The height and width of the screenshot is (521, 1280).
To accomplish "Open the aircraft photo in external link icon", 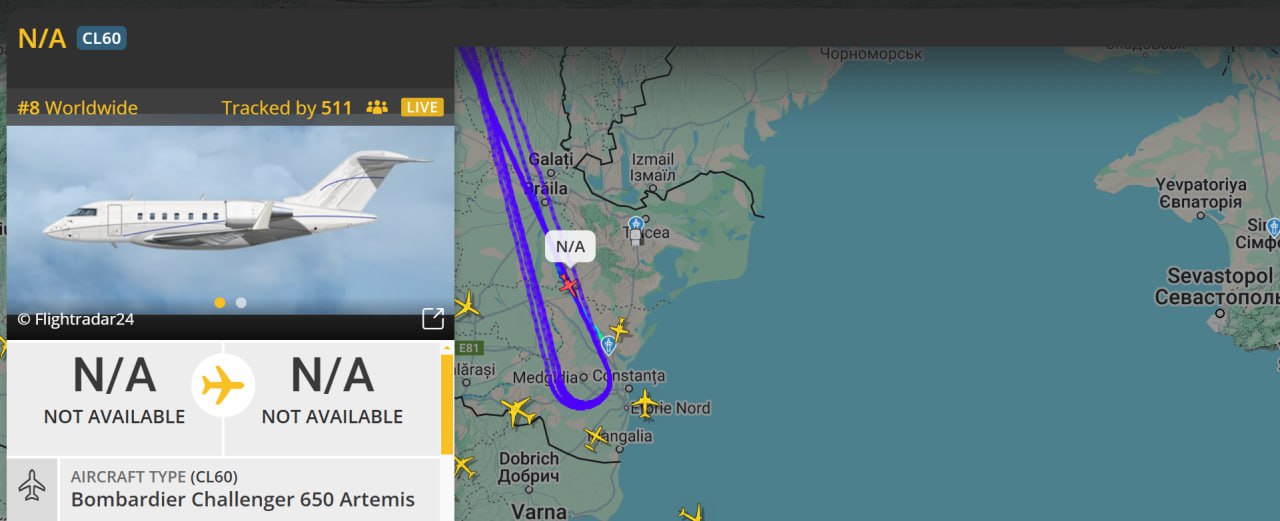I will coord(433,319).
